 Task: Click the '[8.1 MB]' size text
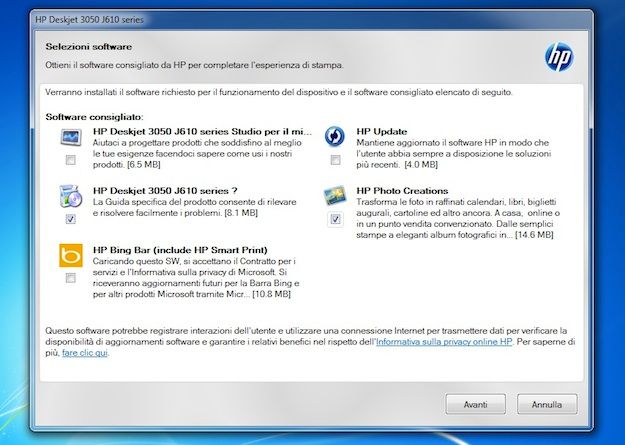[x=241, y=213]
